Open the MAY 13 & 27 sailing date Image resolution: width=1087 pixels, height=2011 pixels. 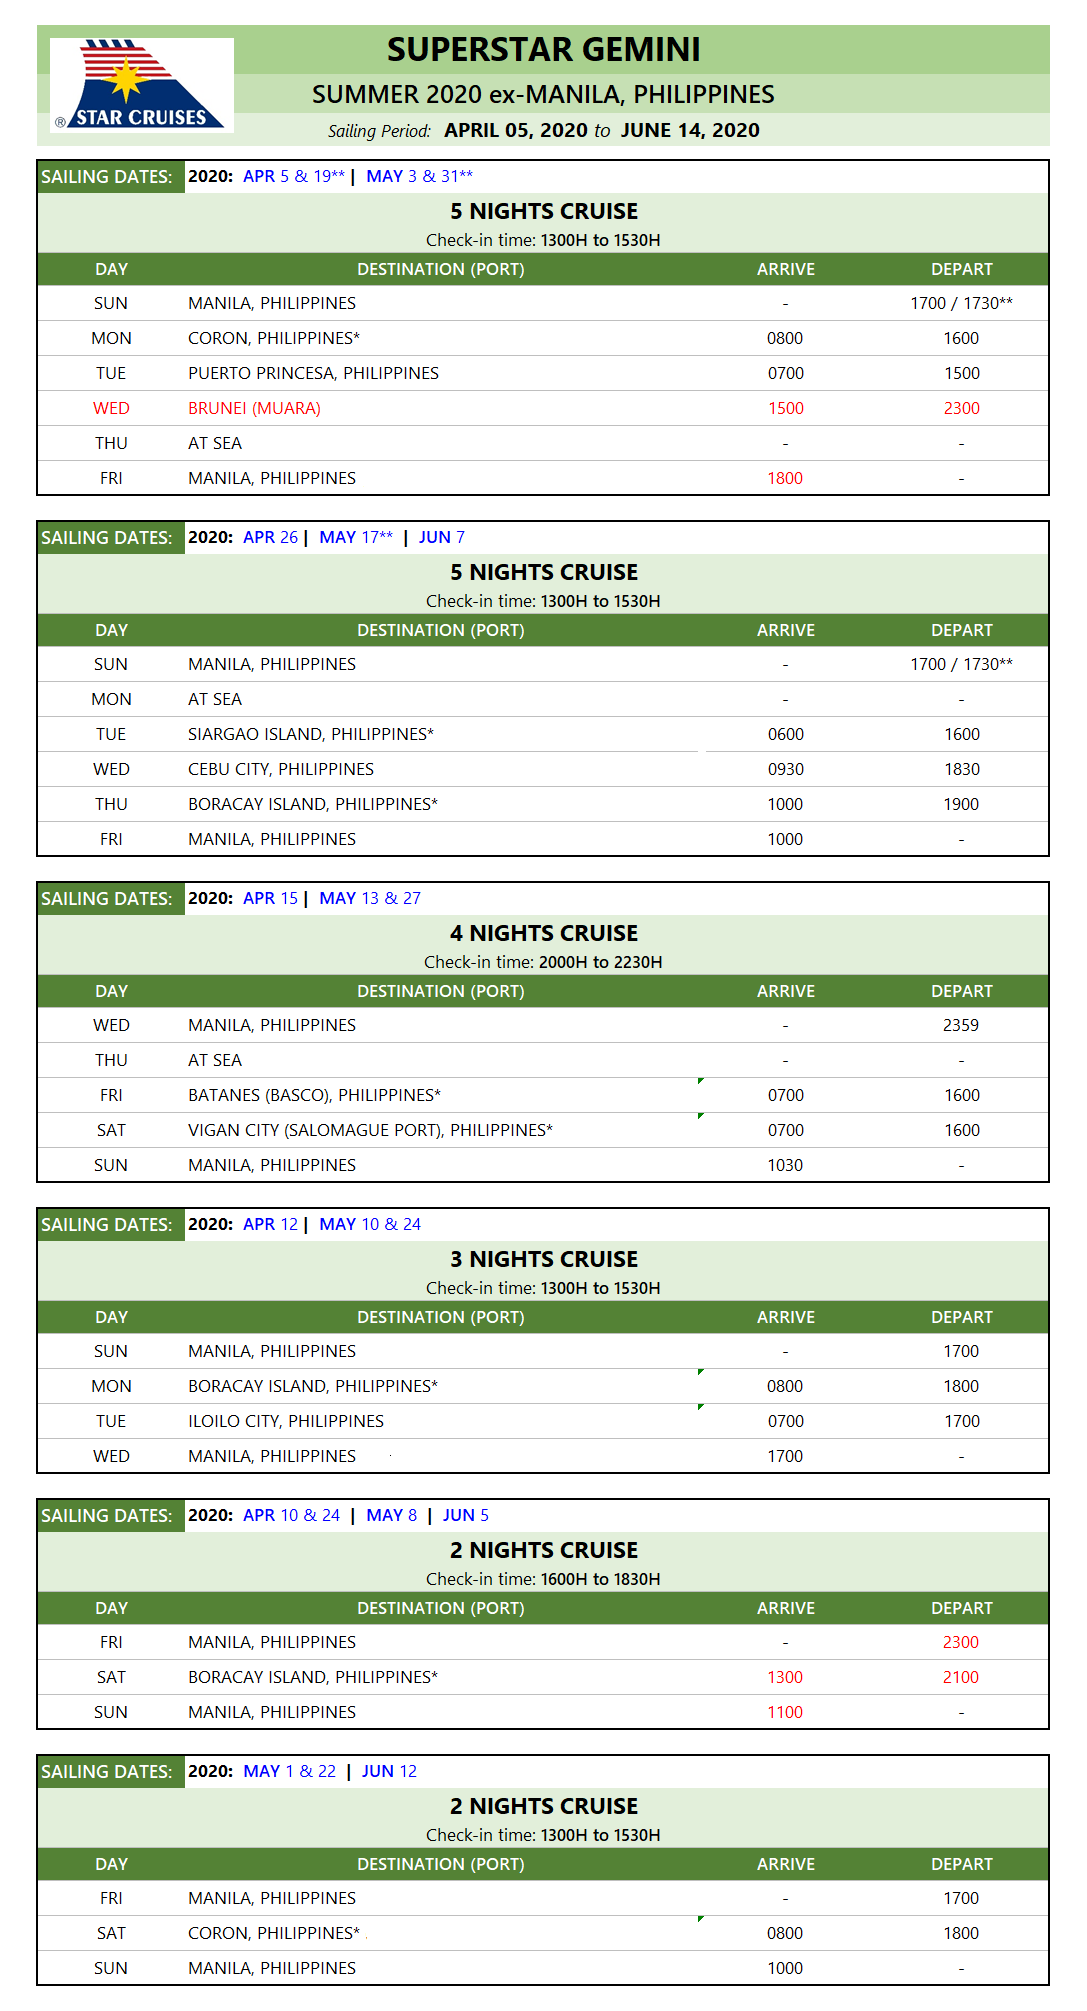click(x=370, y=898)
